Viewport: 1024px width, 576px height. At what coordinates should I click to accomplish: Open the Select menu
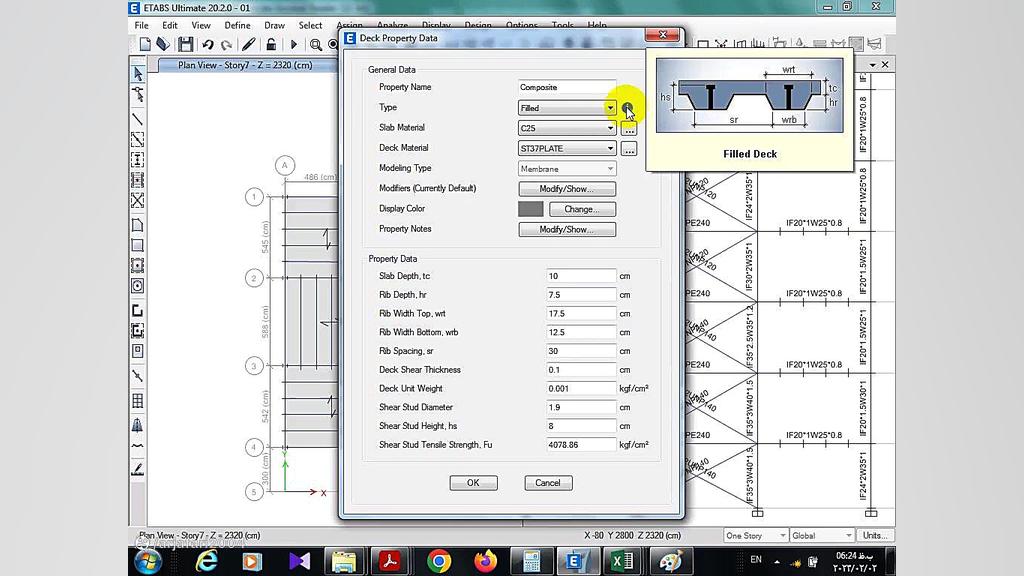click(310, 25)
